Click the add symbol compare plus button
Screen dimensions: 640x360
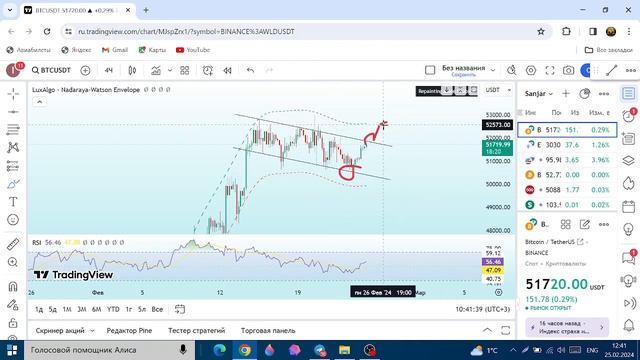tap(85, 70)
